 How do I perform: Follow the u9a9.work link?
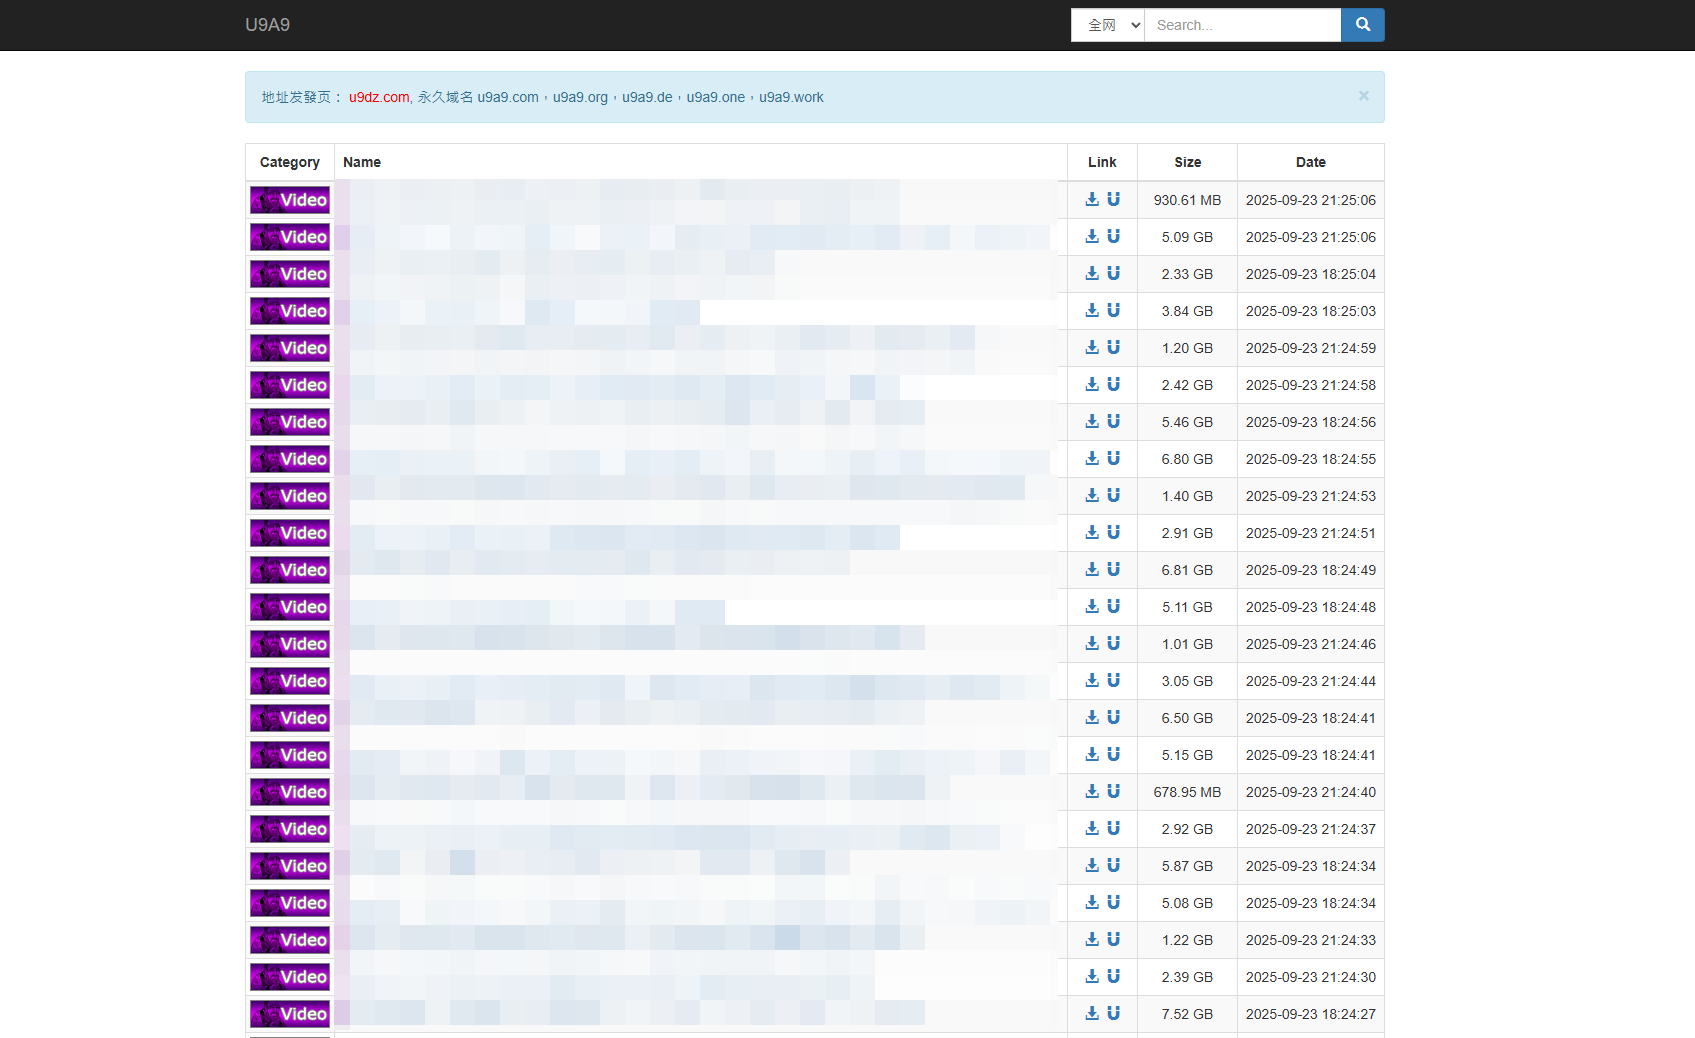tap(791, 97)
